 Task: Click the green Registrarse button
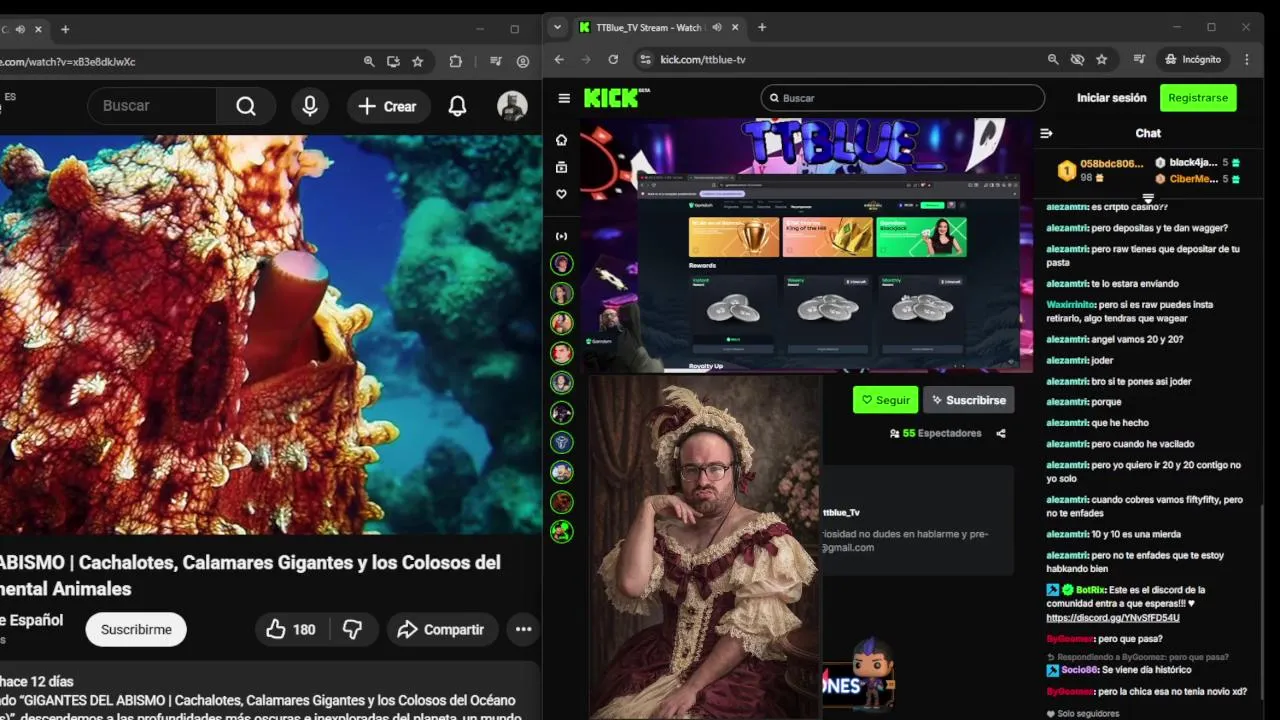click(x=1198, y=98)
